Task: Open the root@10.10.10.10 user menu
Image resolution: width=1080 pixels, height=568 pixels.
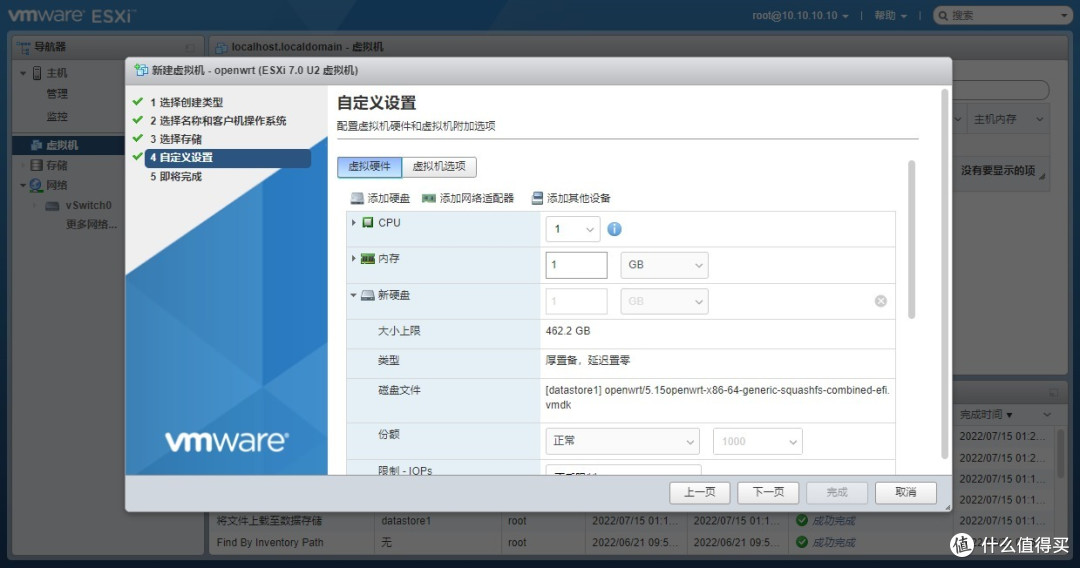Action: (x=800, y=16)
